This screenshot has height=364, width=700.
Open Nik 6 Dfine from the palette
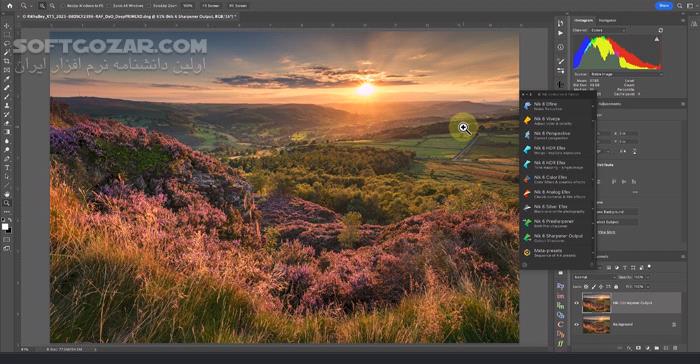tap(558, 106)
